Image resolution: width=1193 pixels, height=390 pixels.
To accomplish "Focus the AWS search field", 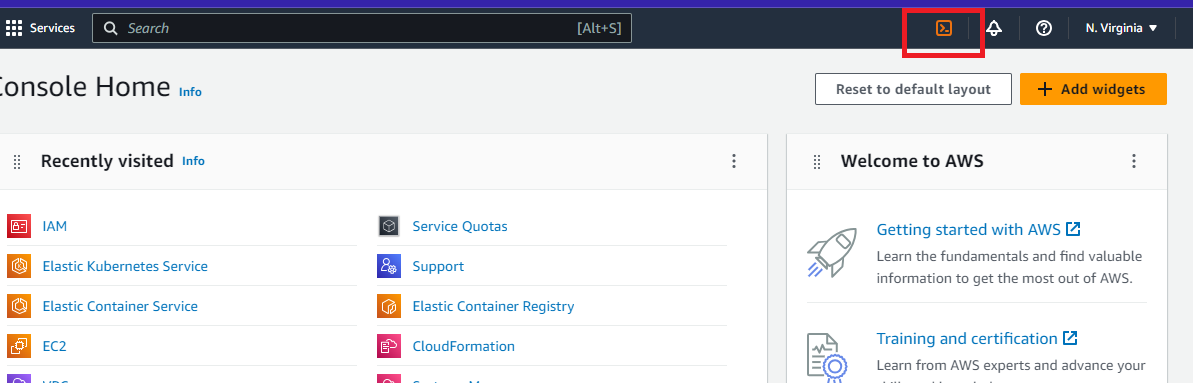I will point(361,28).
